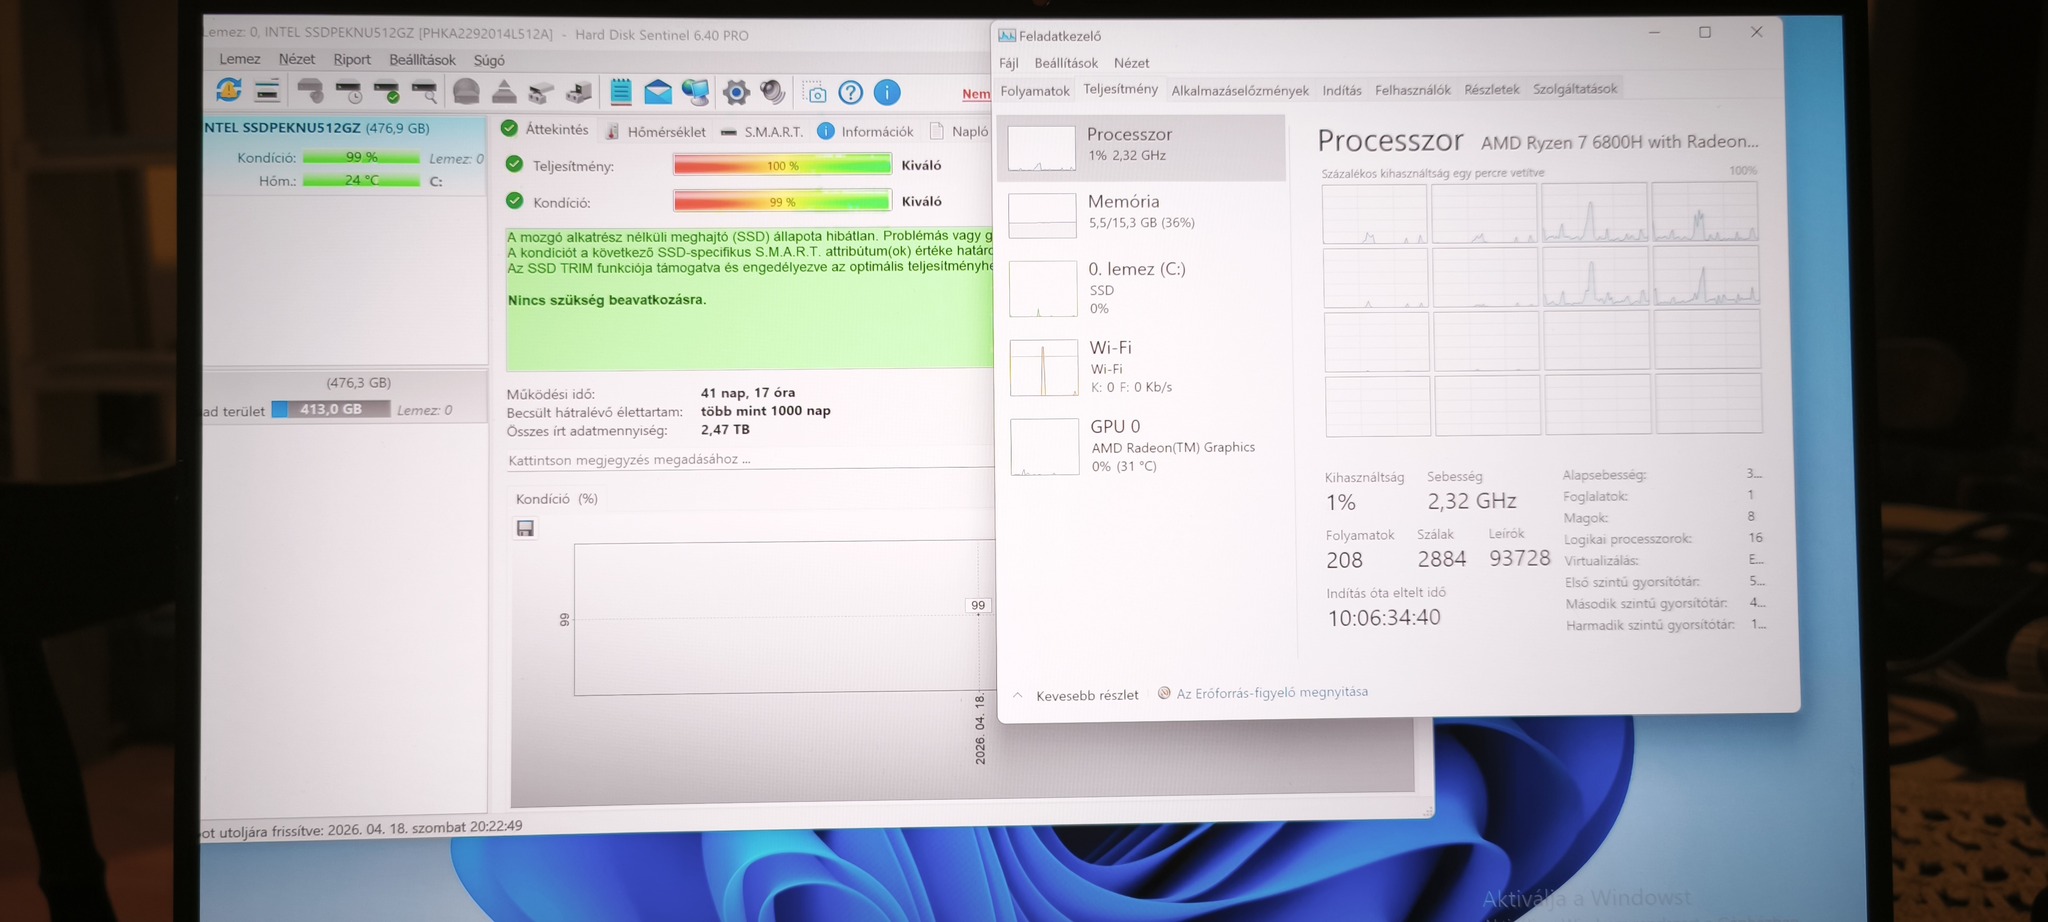Switch to the Felhasználók tab
This screenshot has width=2048, height=922.
(x=1413, y=90)
